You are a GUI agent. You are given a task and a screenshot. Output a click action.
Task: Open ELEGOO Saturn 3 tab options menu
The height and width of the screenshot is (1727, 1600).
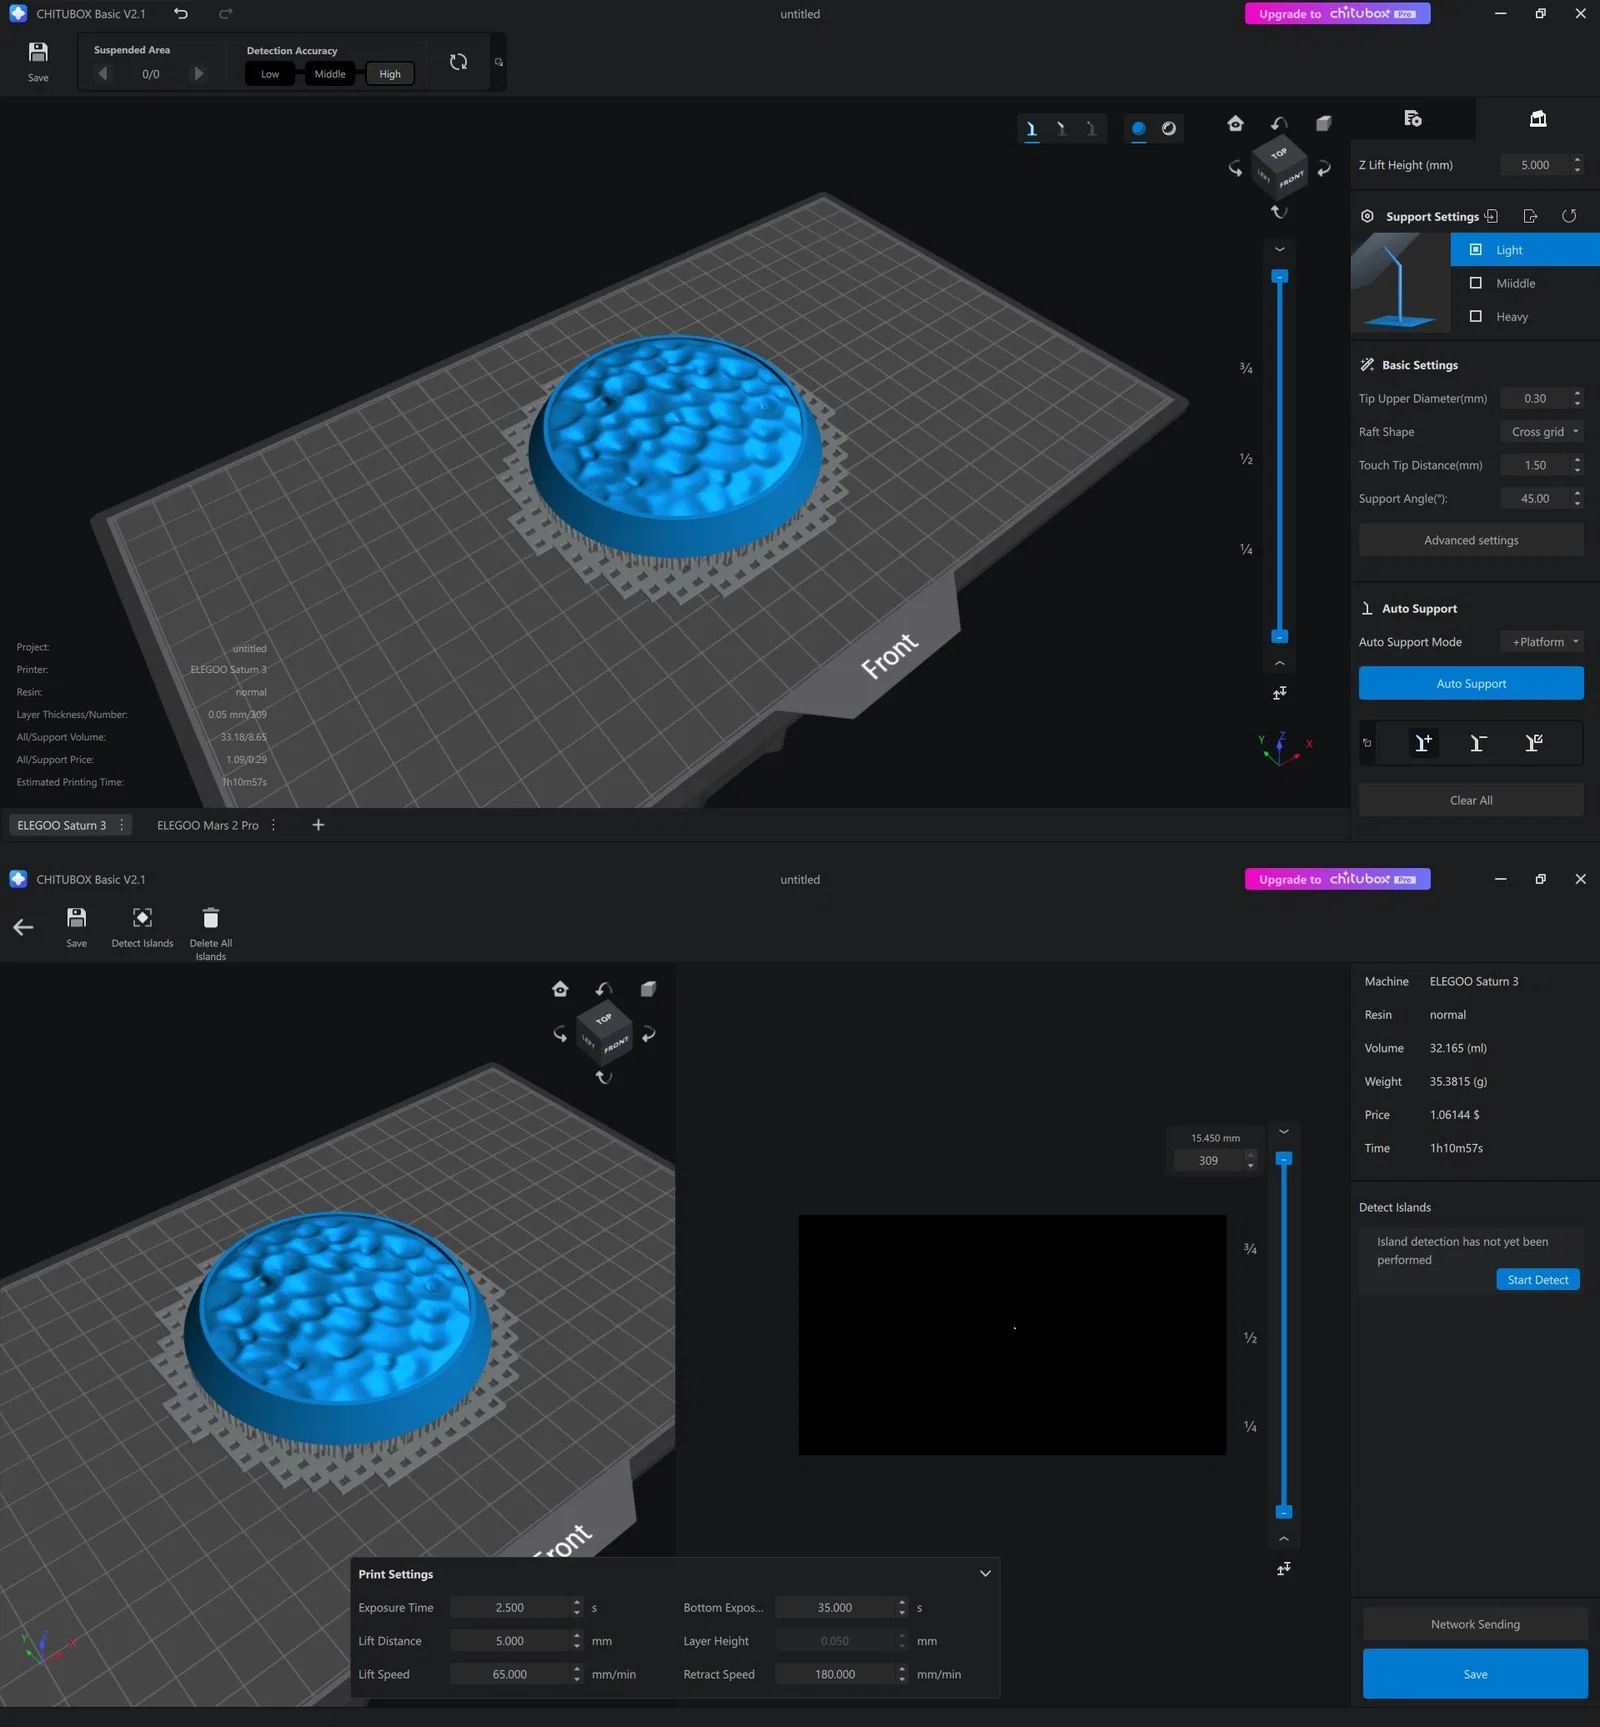point(122,825)
